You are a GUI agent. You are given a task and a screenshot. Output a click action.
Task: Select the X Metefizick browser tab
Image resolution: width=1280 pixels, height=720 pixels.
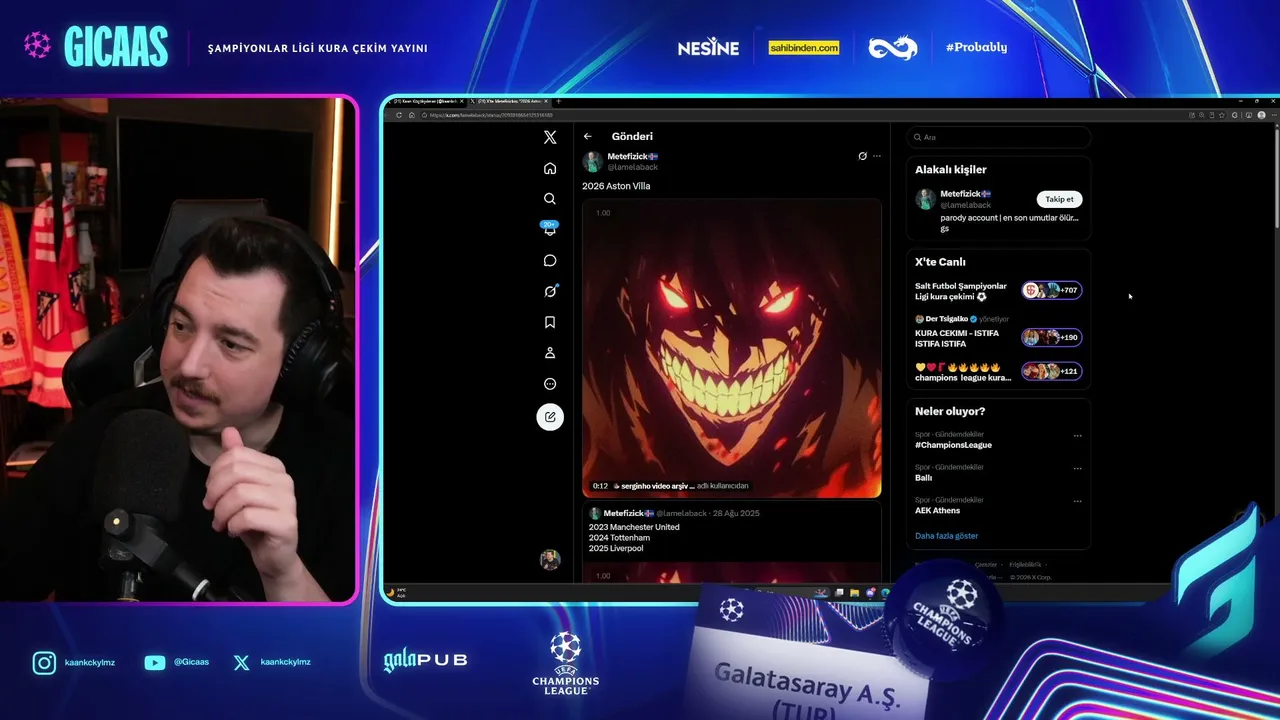coord(510,101)
